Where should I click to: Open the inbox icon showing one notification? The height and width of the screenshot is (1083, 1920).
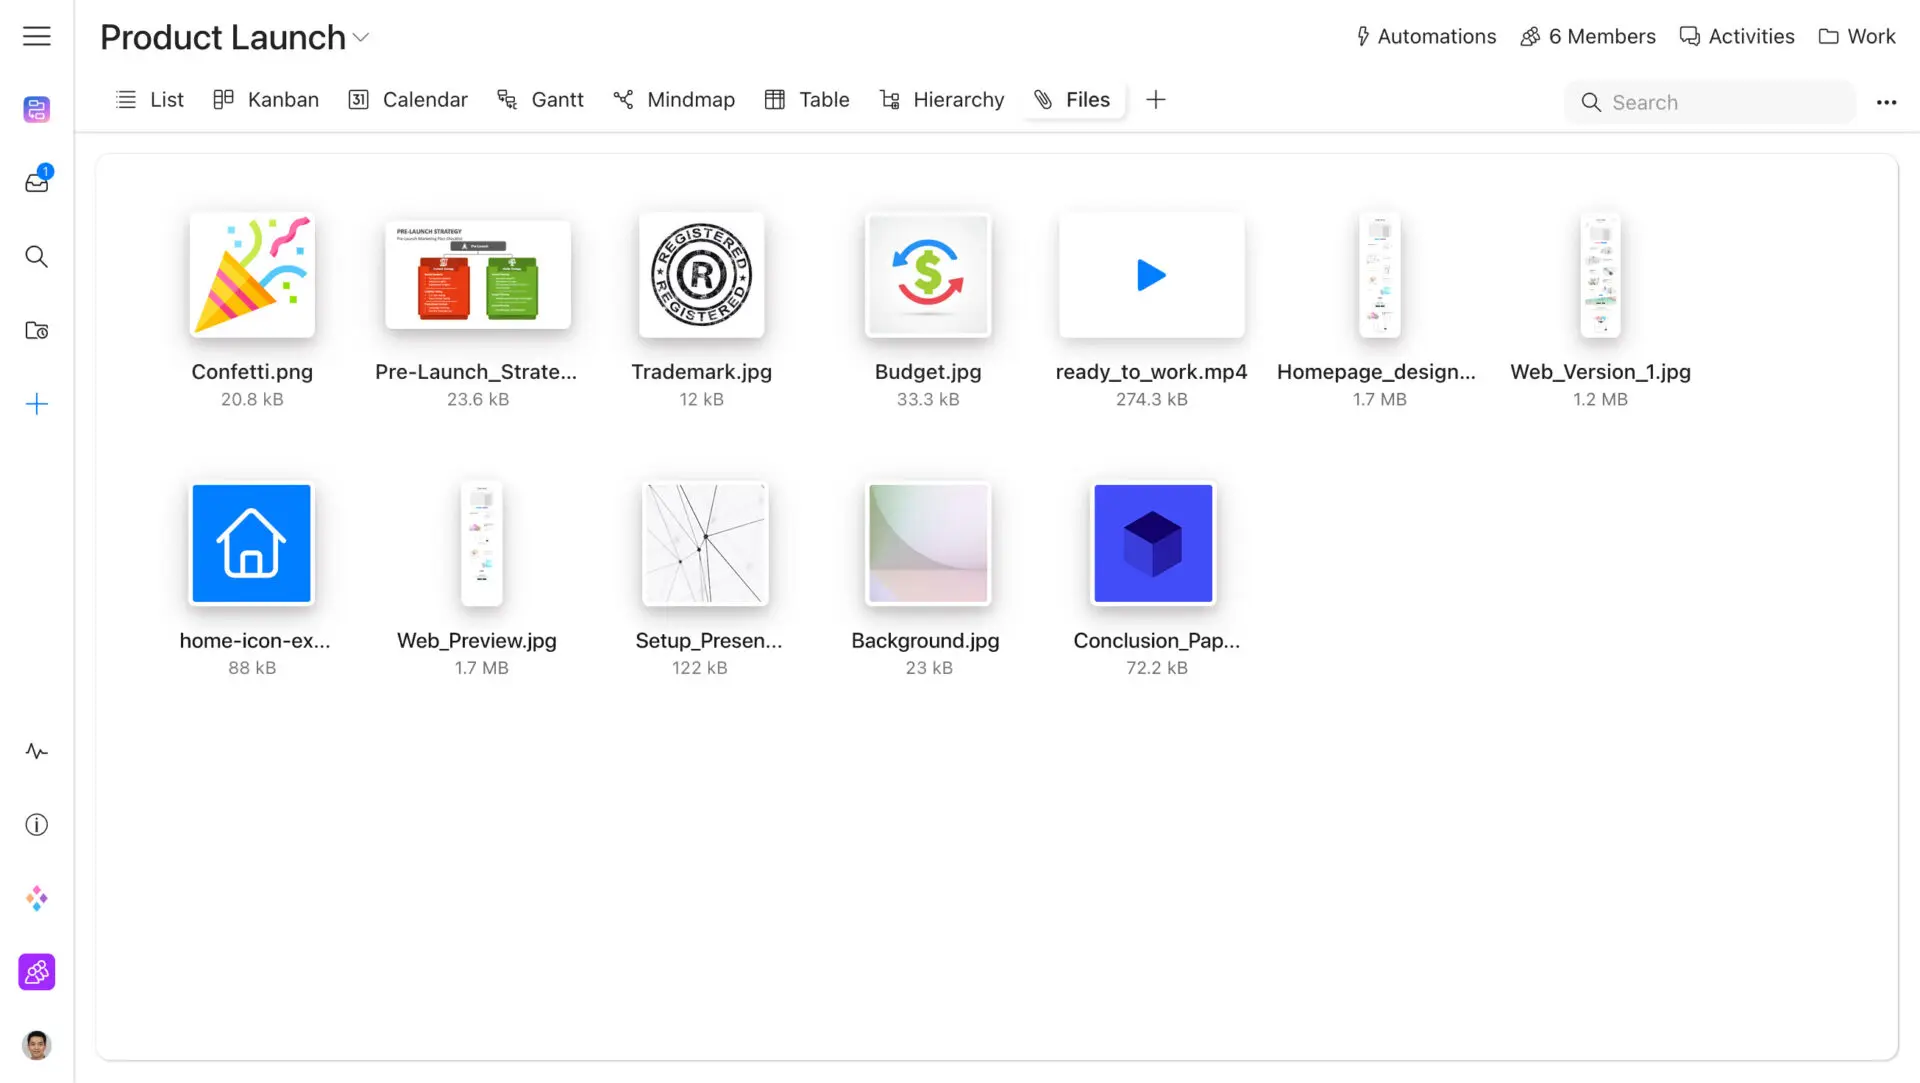36,181
